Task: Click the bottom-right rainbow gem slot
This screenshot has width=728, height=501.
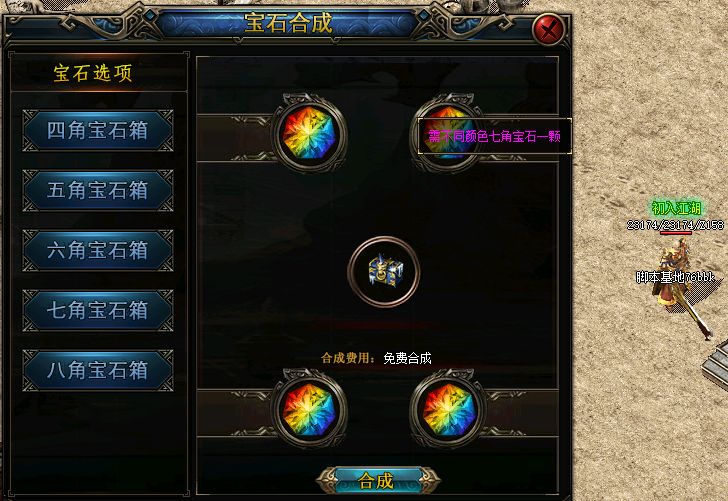Action: [448, 409]
